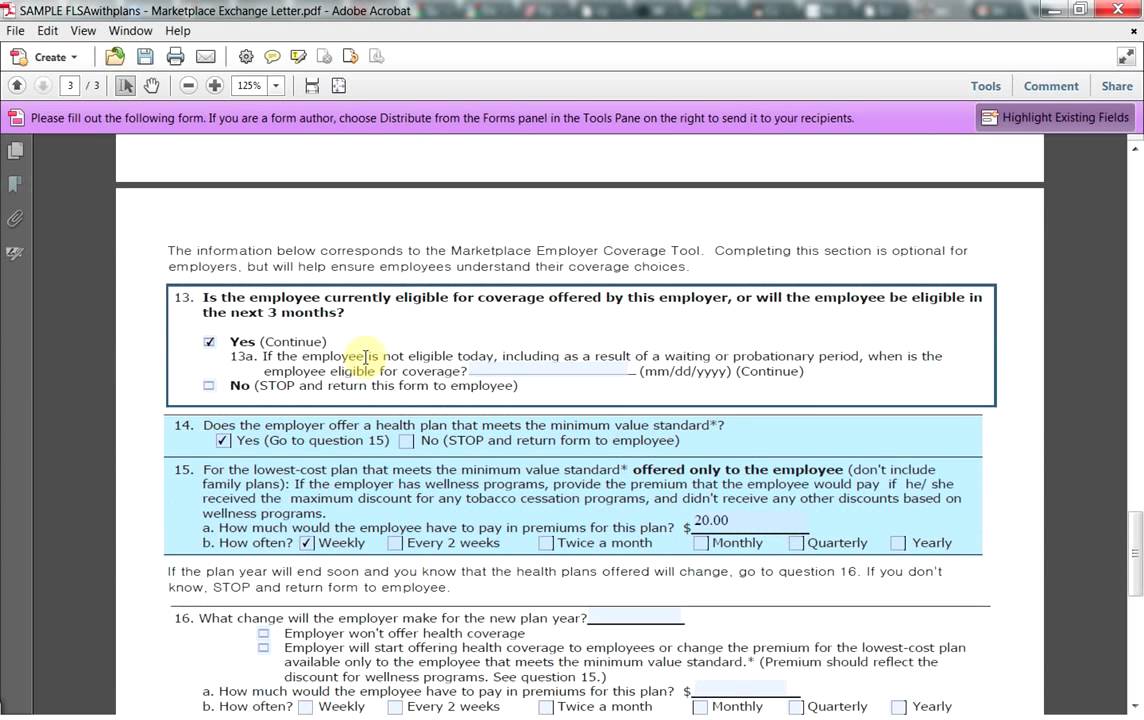The image size is (1144, 720).
Task: Toggle Yes (Go to question 15) checkbox
Action: coord(223,441)
